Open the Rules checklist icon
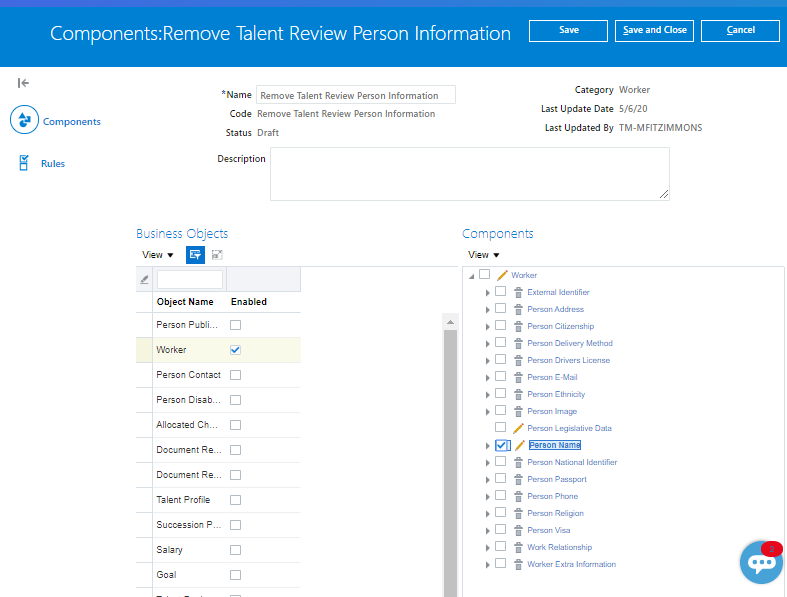 [x=24, y=163]
